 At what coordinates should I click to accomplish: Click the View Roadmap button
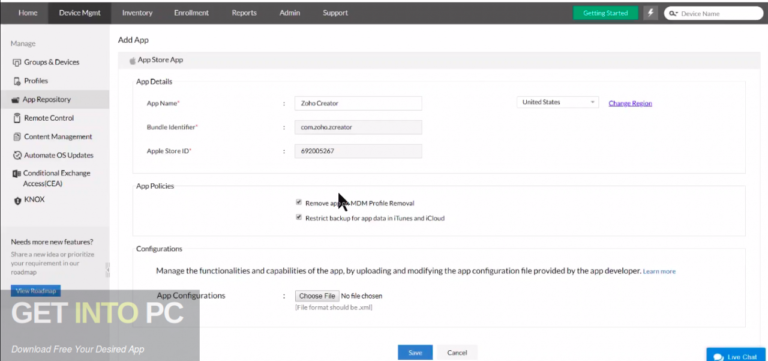[36, 291]
